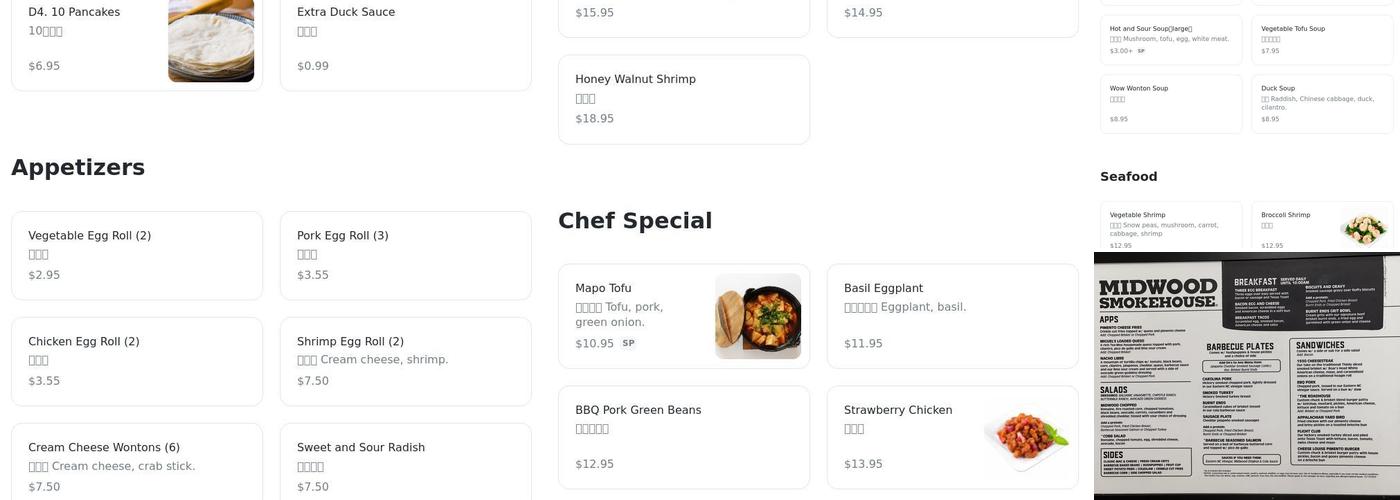Select the Basil Eggplant dish

click(952, 315)
